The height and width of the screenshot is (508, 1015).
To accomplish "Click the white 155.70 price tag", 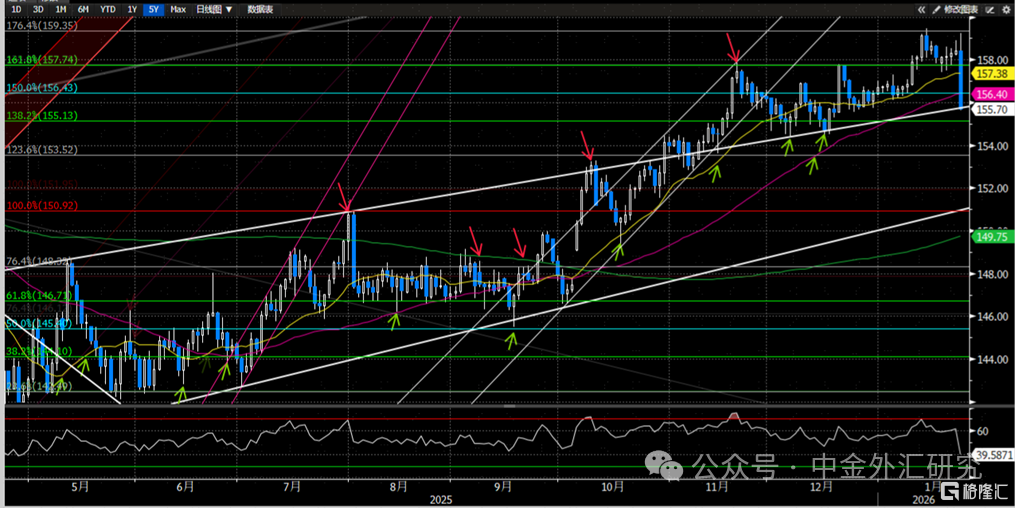I will [x=989, y=108].
